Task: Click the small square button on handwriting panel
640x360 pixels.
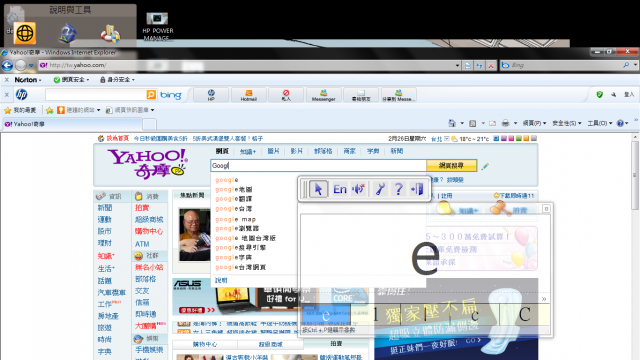Action: [x=546, y=209]
